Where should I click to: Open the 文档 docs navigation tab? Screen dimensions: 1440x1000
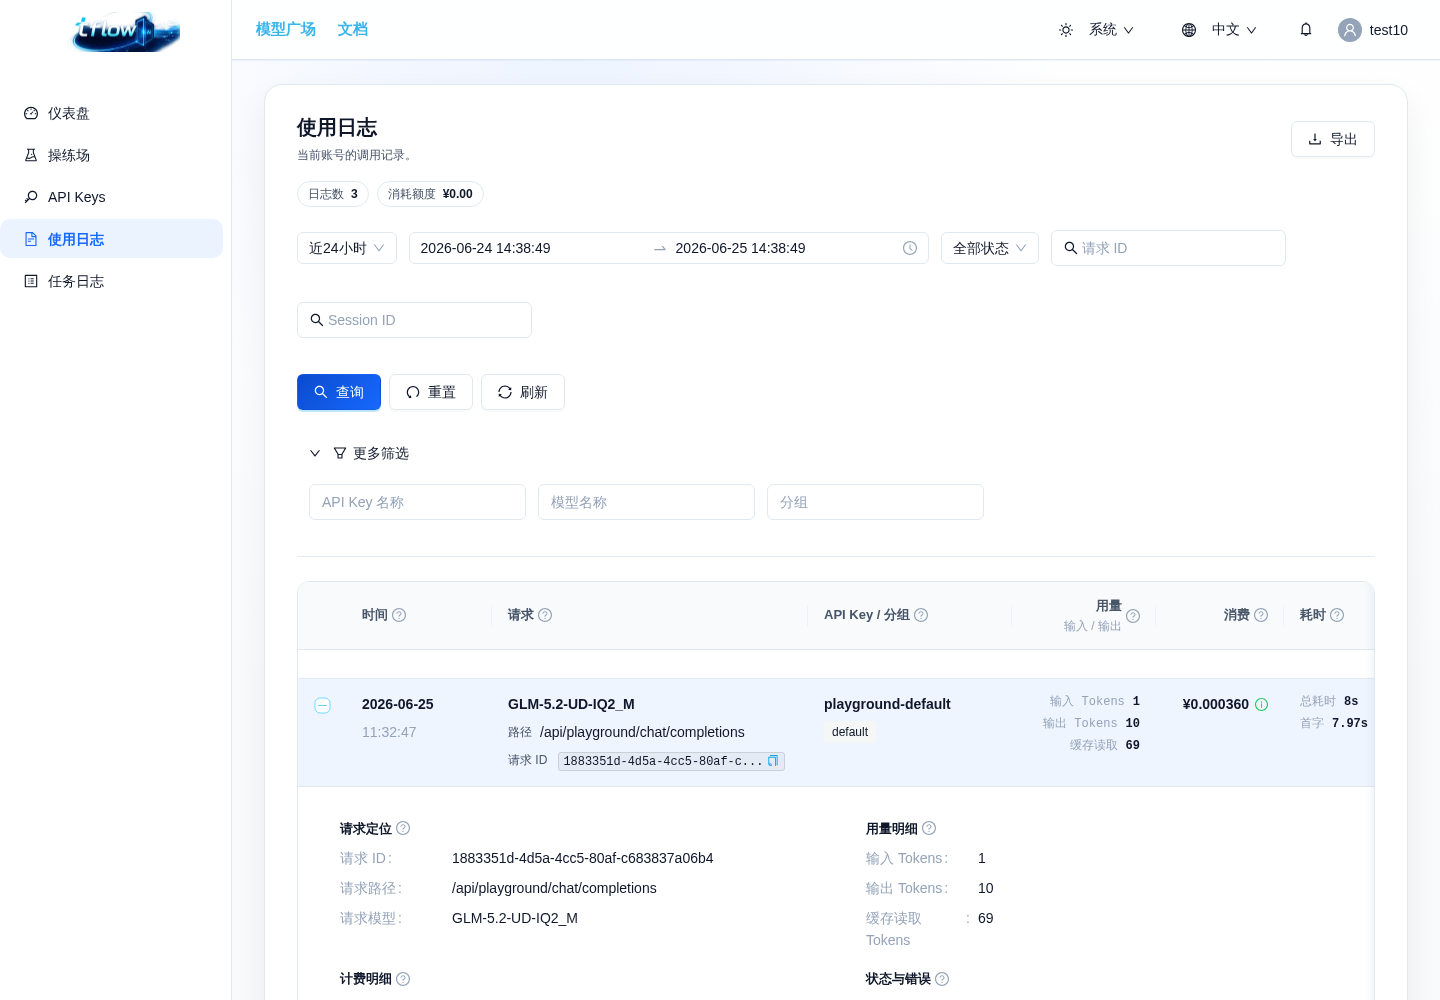point(353,29)
